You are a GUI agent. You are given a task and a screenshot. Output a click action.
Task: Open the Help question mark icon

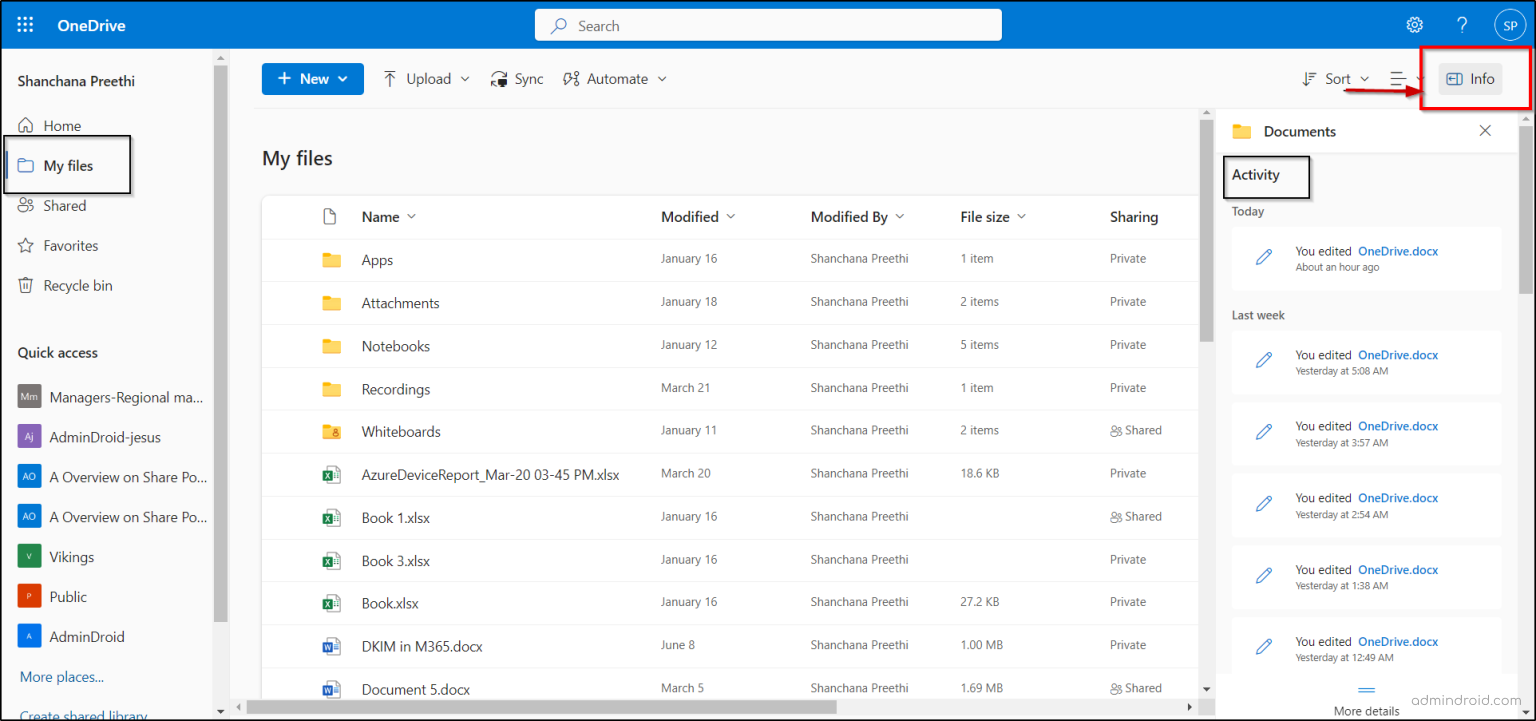[x=1461, y=24]
